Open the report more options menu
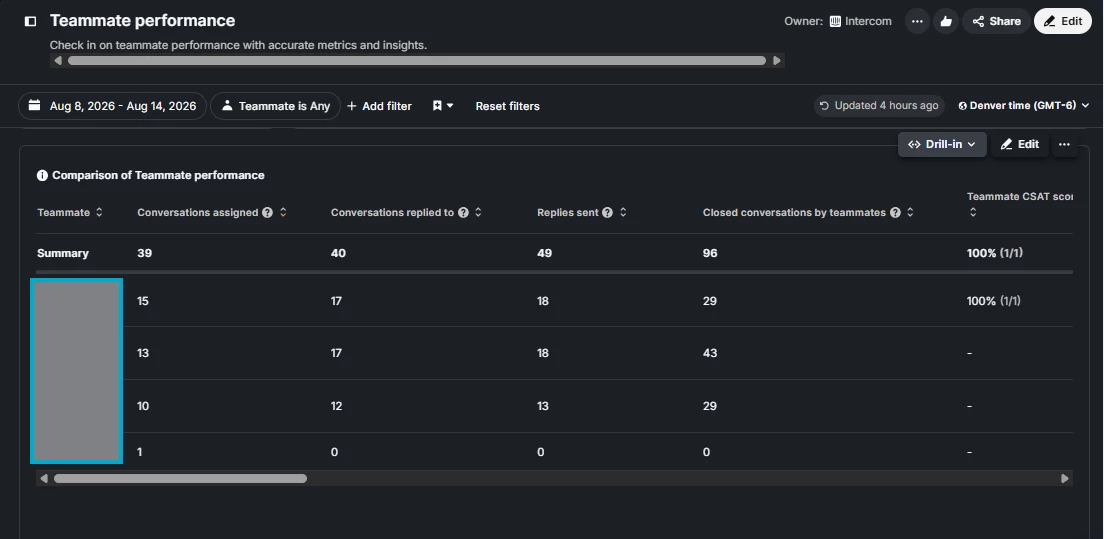This screenshot has height=539, width=1104. tap(917, 21)
